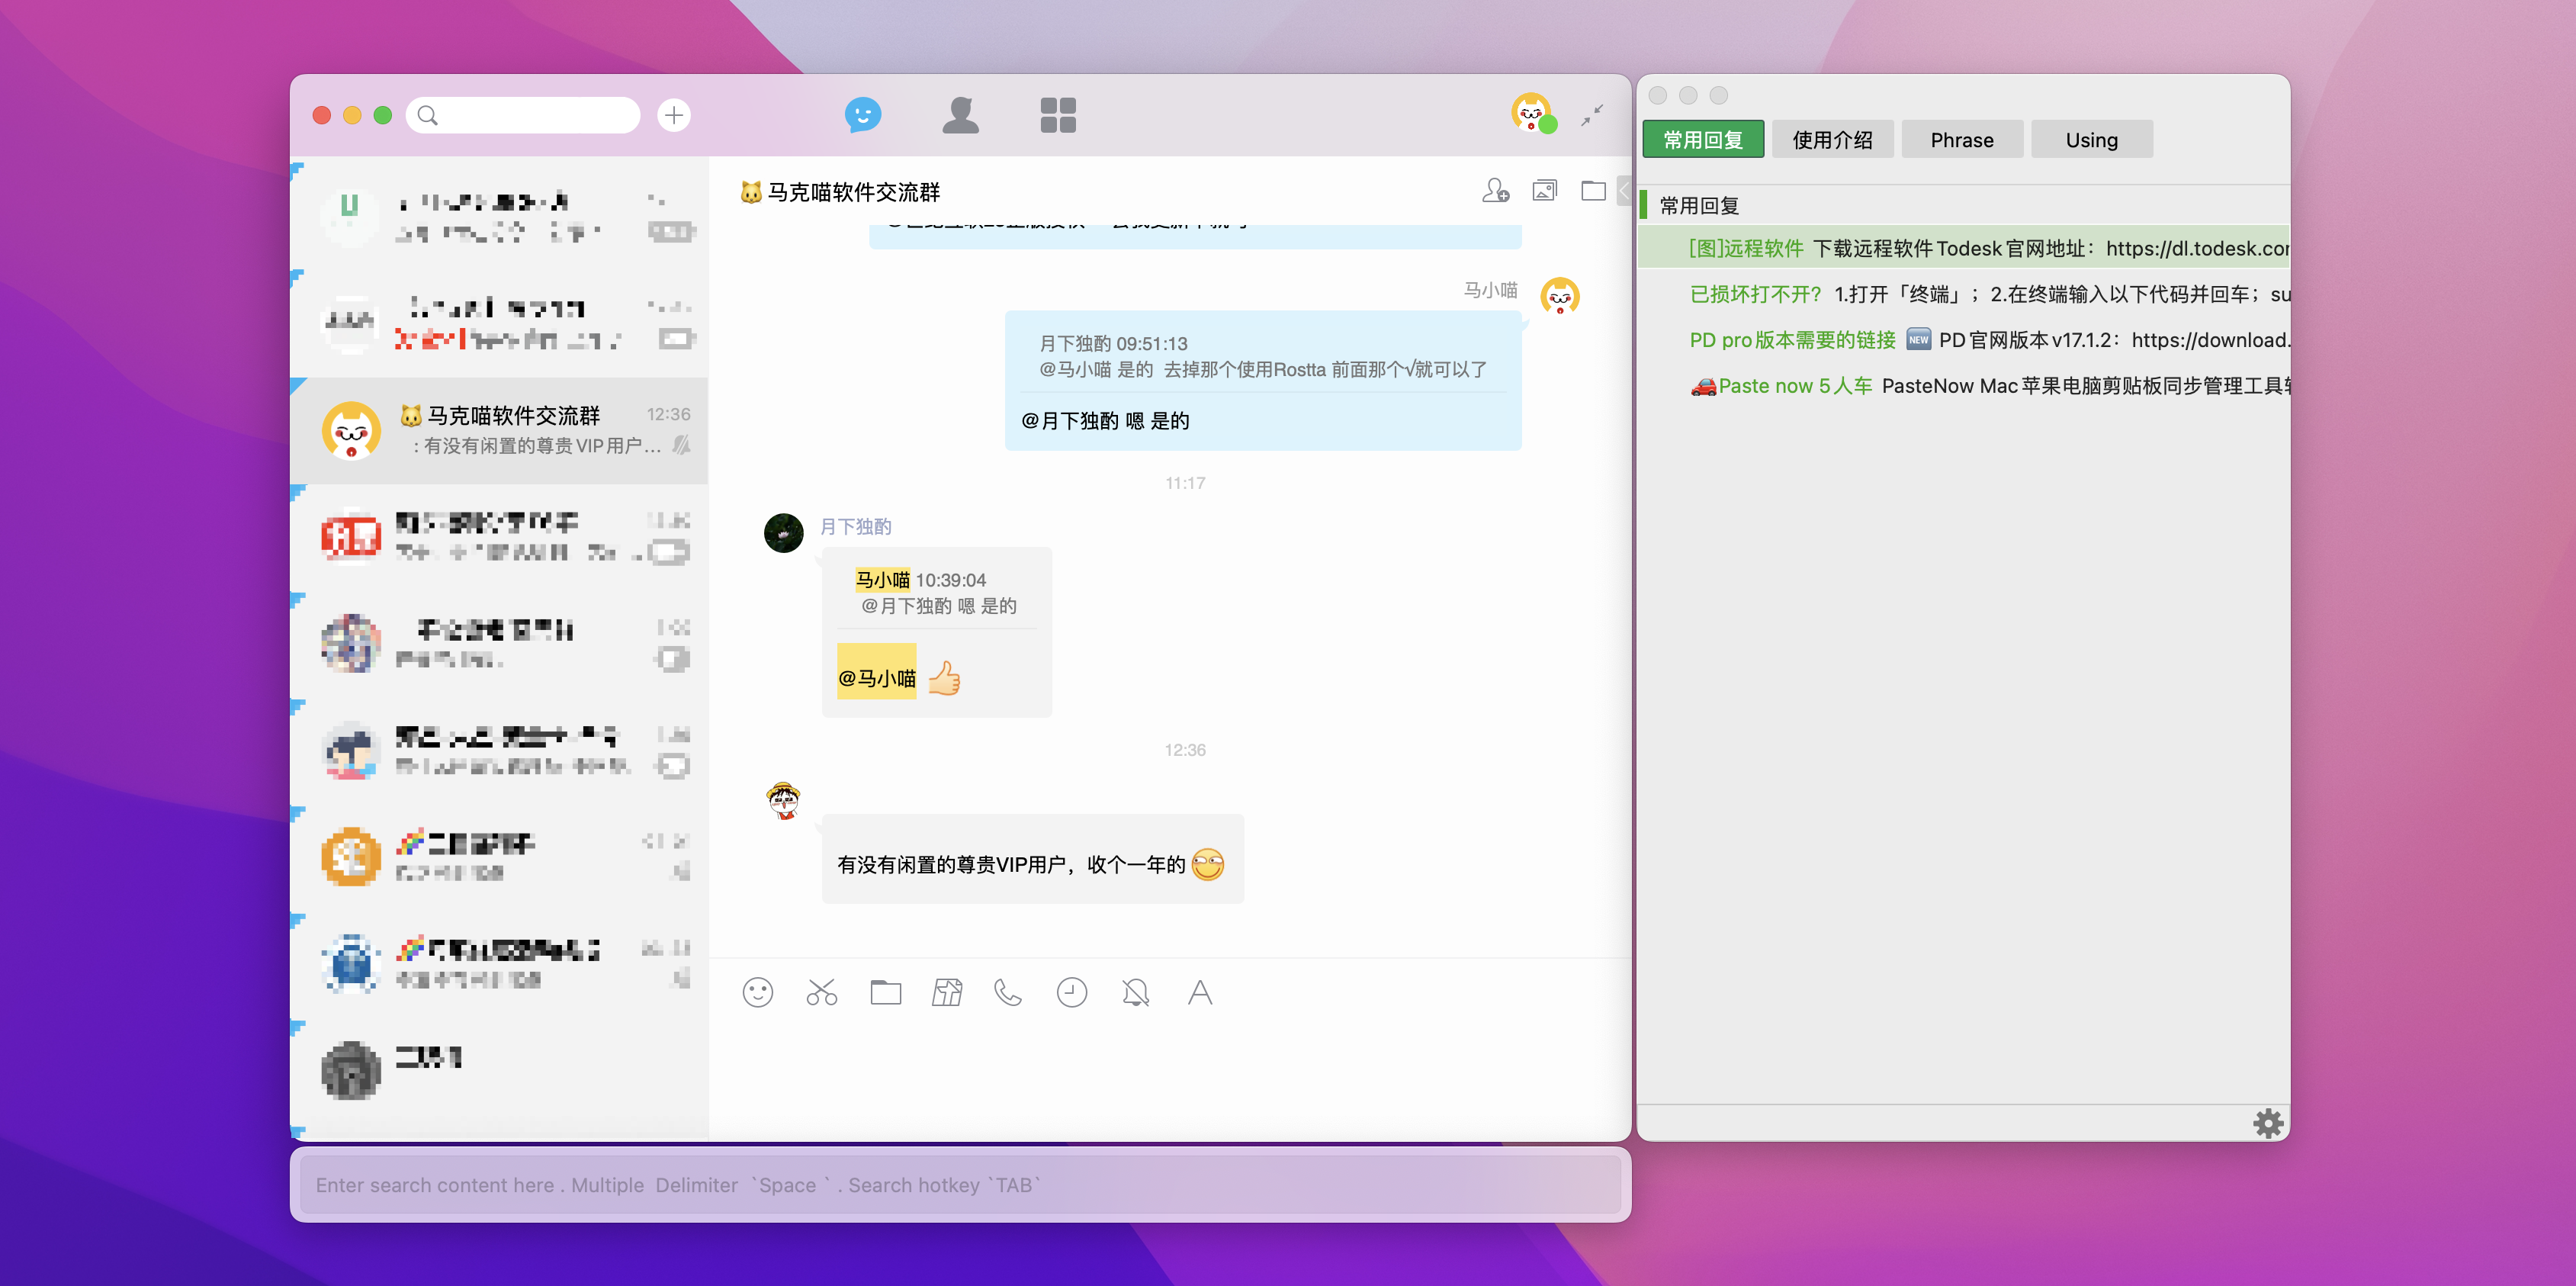
Task: Click the 月下独酌 sender name
Action: point(856,526)
